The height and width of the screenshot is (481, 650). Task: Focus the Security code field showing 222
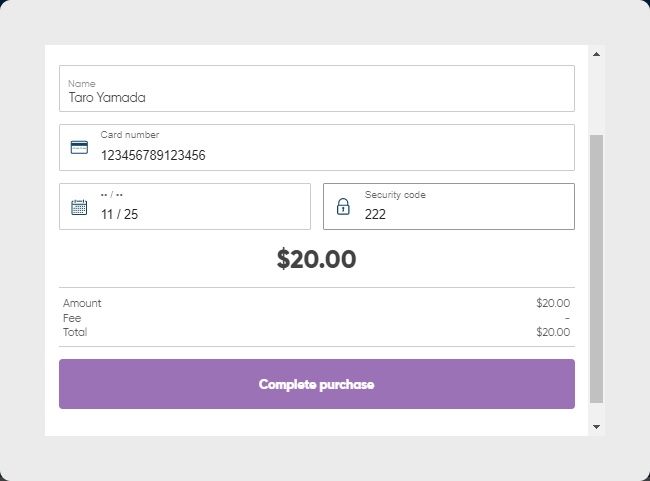click(460, 213)
